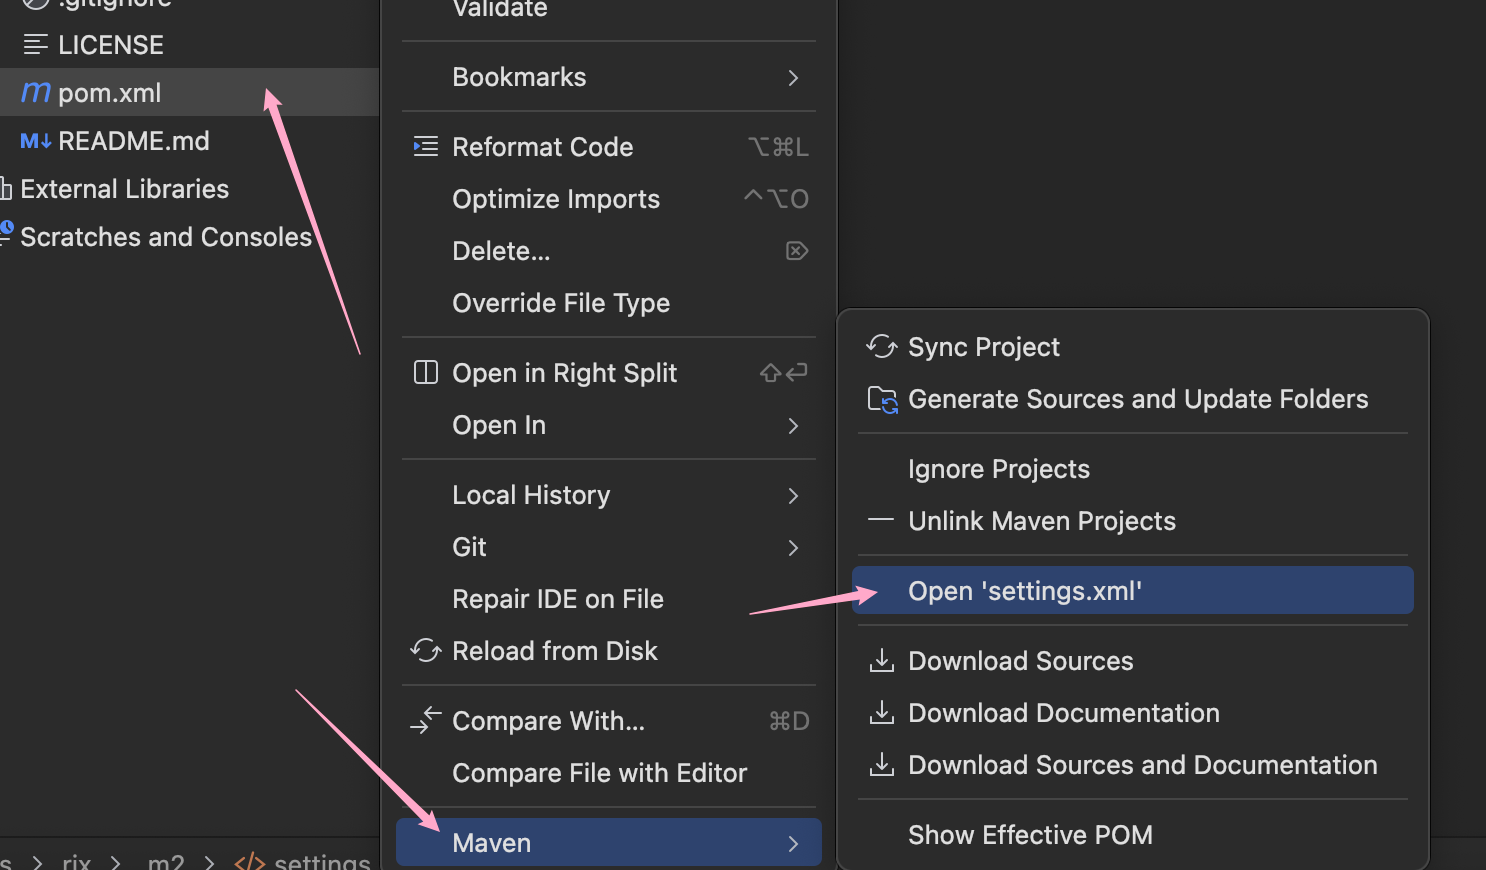Image resolution: width=1486 pixels, height=870 pixels.
Task: Select Open in Right Split
Action: (x=609, y=373)
